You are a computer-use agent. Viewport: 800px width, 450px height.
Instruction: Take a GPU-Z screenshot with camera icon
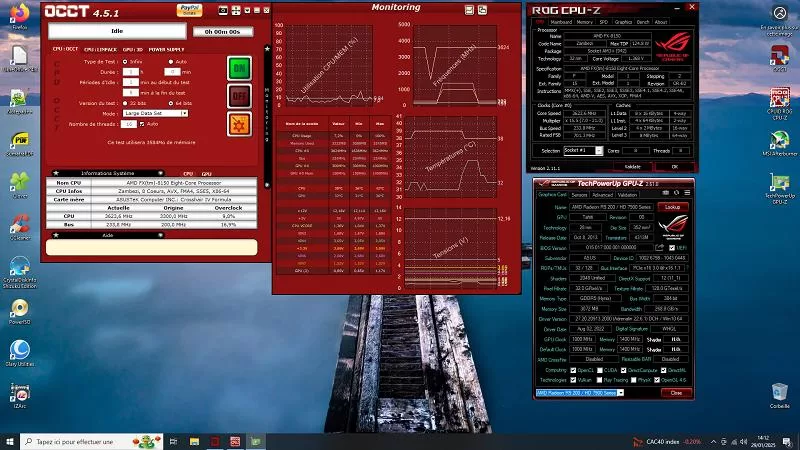coord(665,193)
